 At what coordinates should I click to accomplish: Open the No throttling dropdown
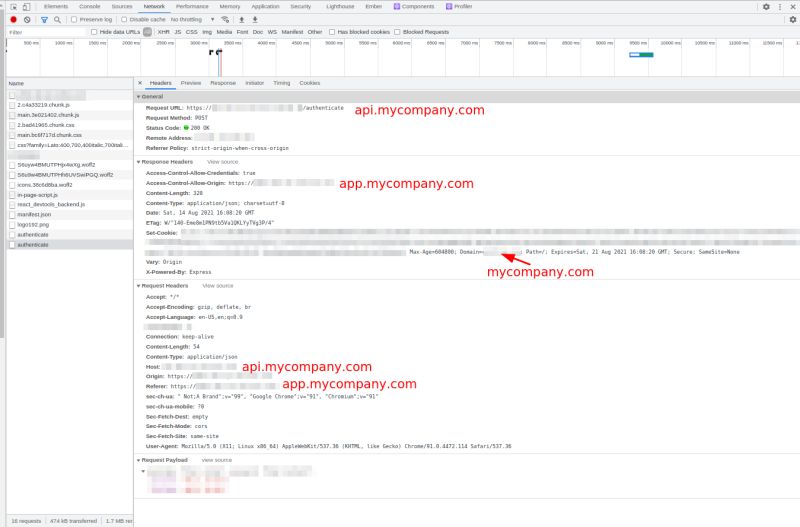pyautogui.click(x=192, y=19)
